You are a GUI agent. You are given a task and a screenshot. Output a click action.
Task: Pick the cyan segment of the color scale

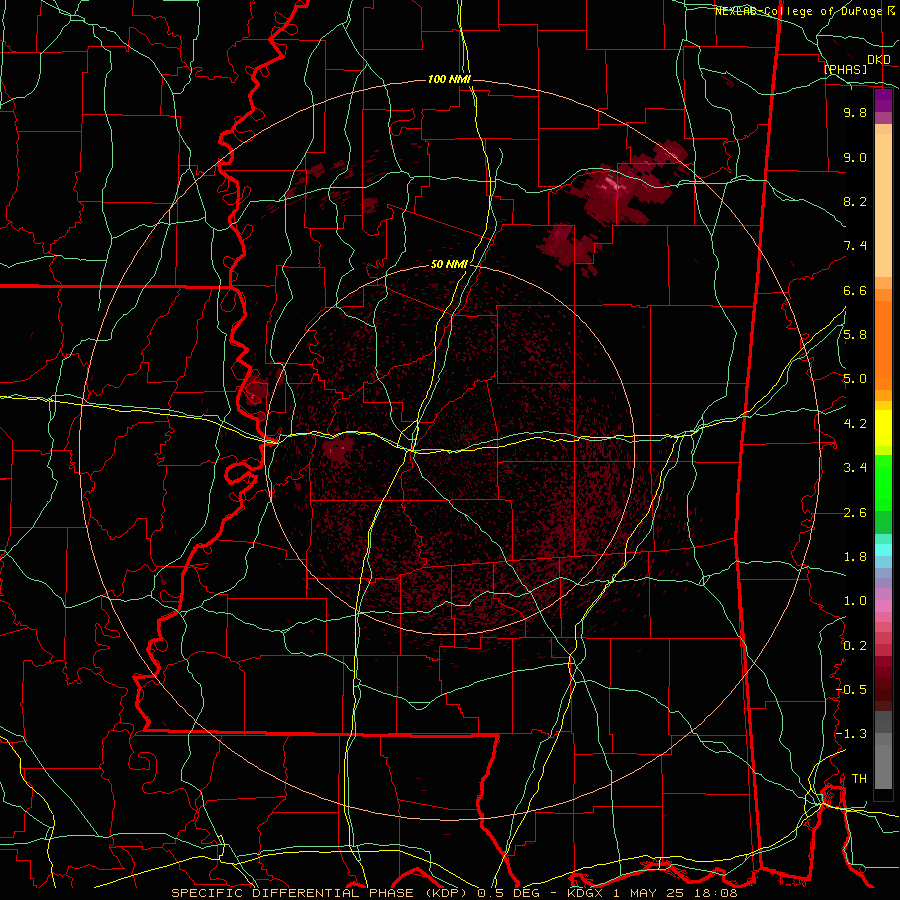tap(883, 549)
